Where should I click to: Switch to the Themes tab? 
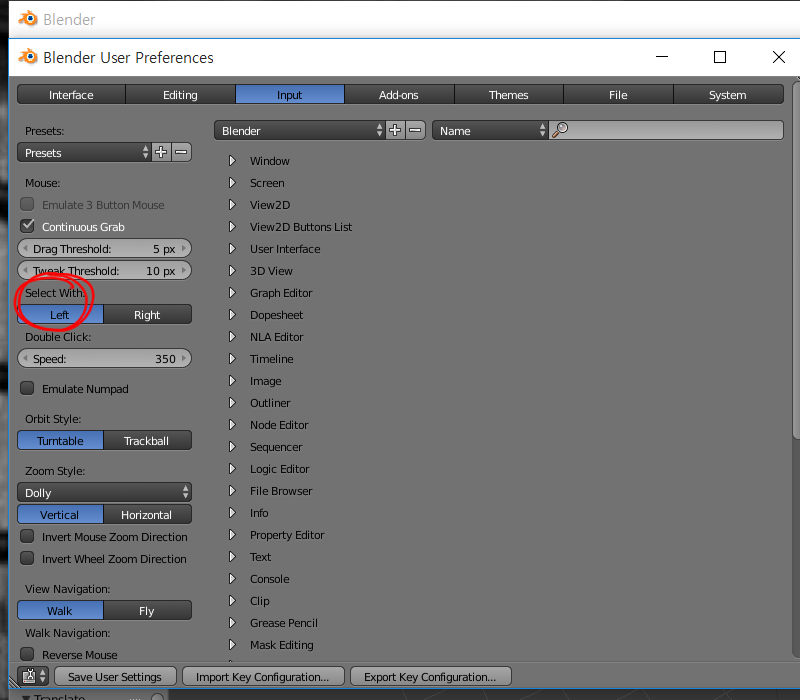coord(509,94)
